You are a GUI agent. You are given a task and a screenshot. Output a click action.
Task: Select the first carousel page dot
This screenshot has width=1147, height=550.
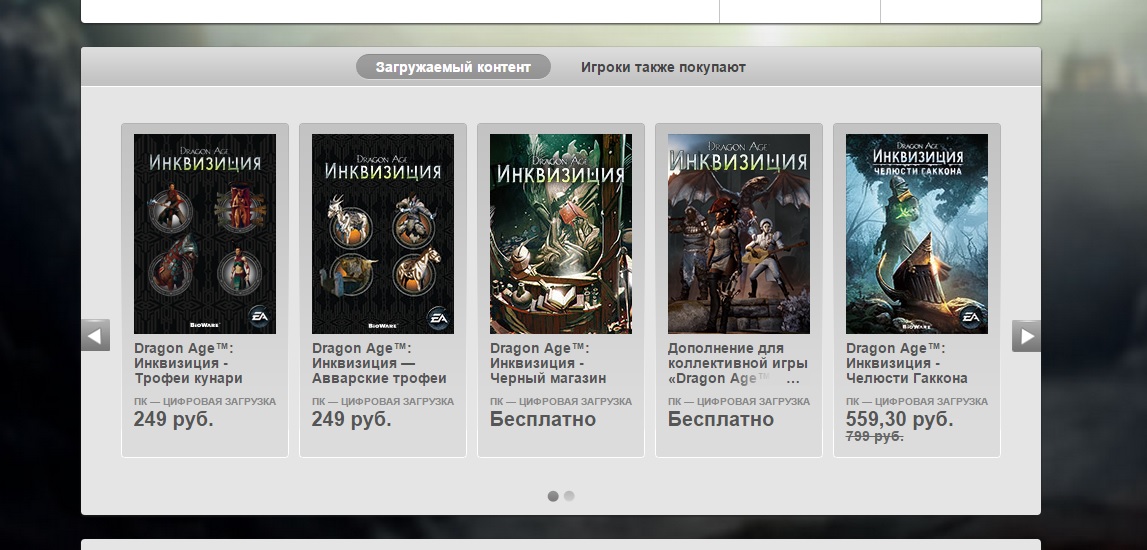coord(553,496)
